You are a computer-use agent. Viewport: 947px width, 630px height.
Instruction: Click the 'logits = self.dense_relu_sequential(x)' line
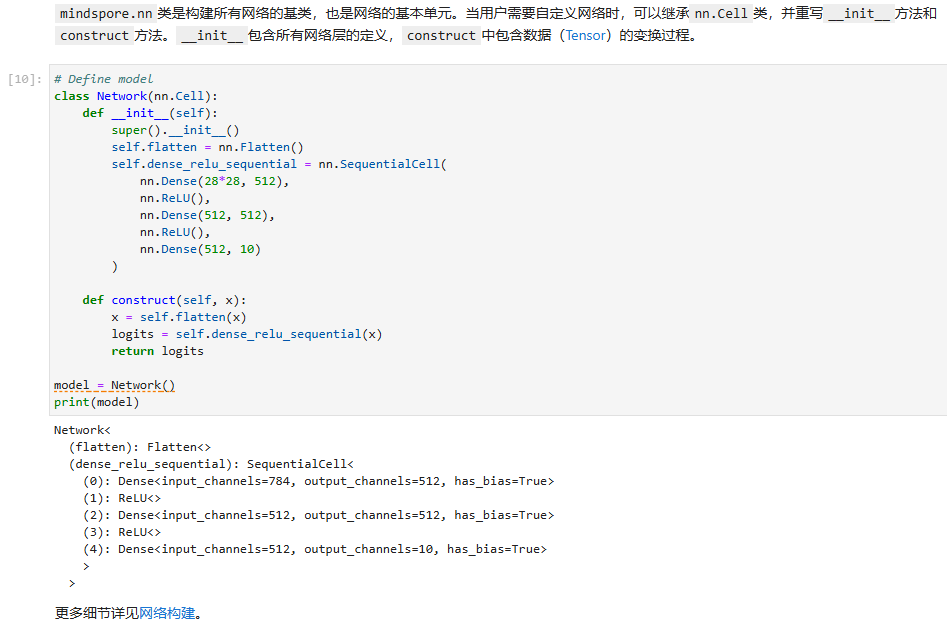[x=246, y=334]
